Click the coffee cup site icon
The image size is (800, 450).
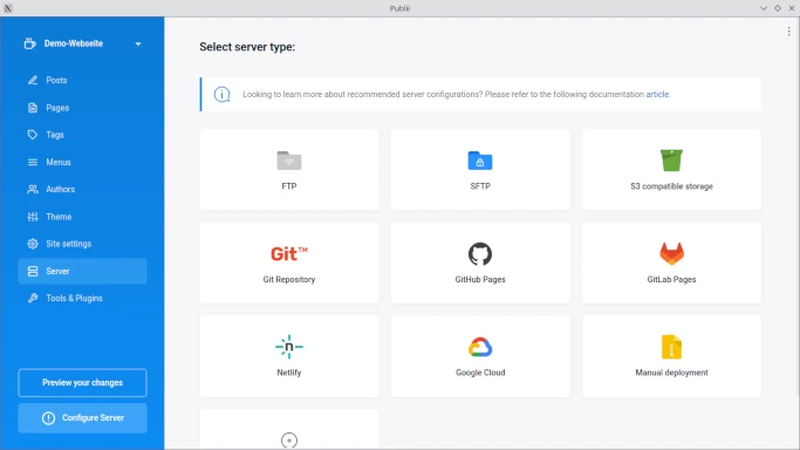(30, 43)
